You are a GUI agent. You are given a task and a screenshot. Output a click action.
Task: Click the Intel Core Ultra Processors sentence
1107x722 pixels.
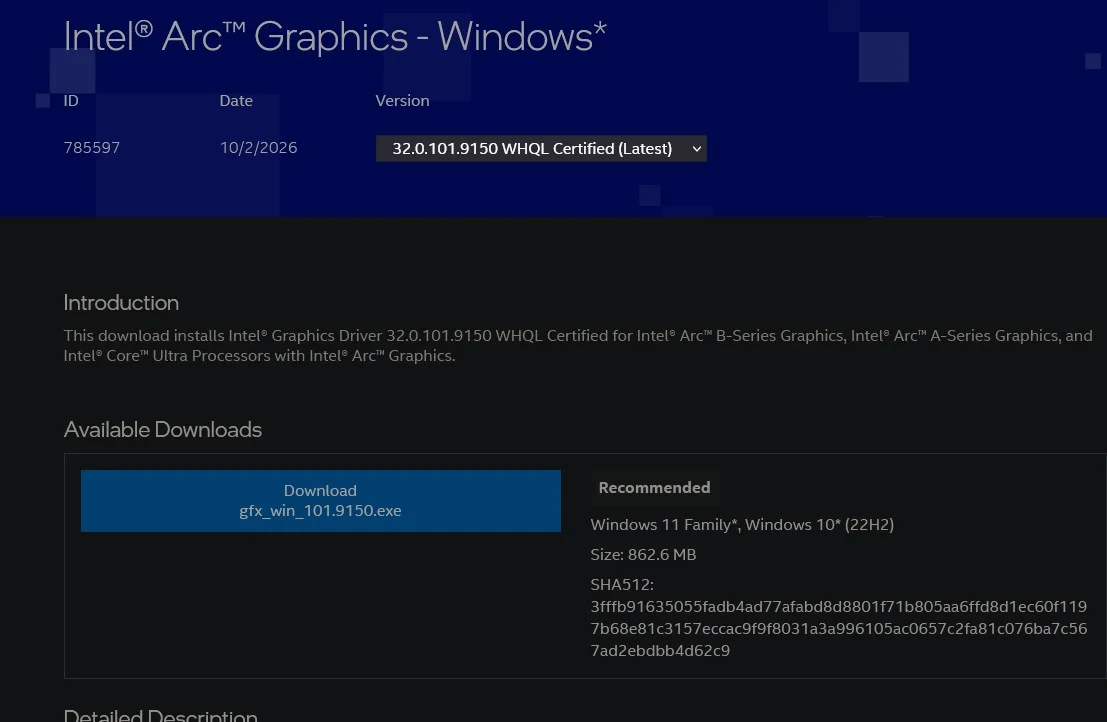click(x=259, y=356)
